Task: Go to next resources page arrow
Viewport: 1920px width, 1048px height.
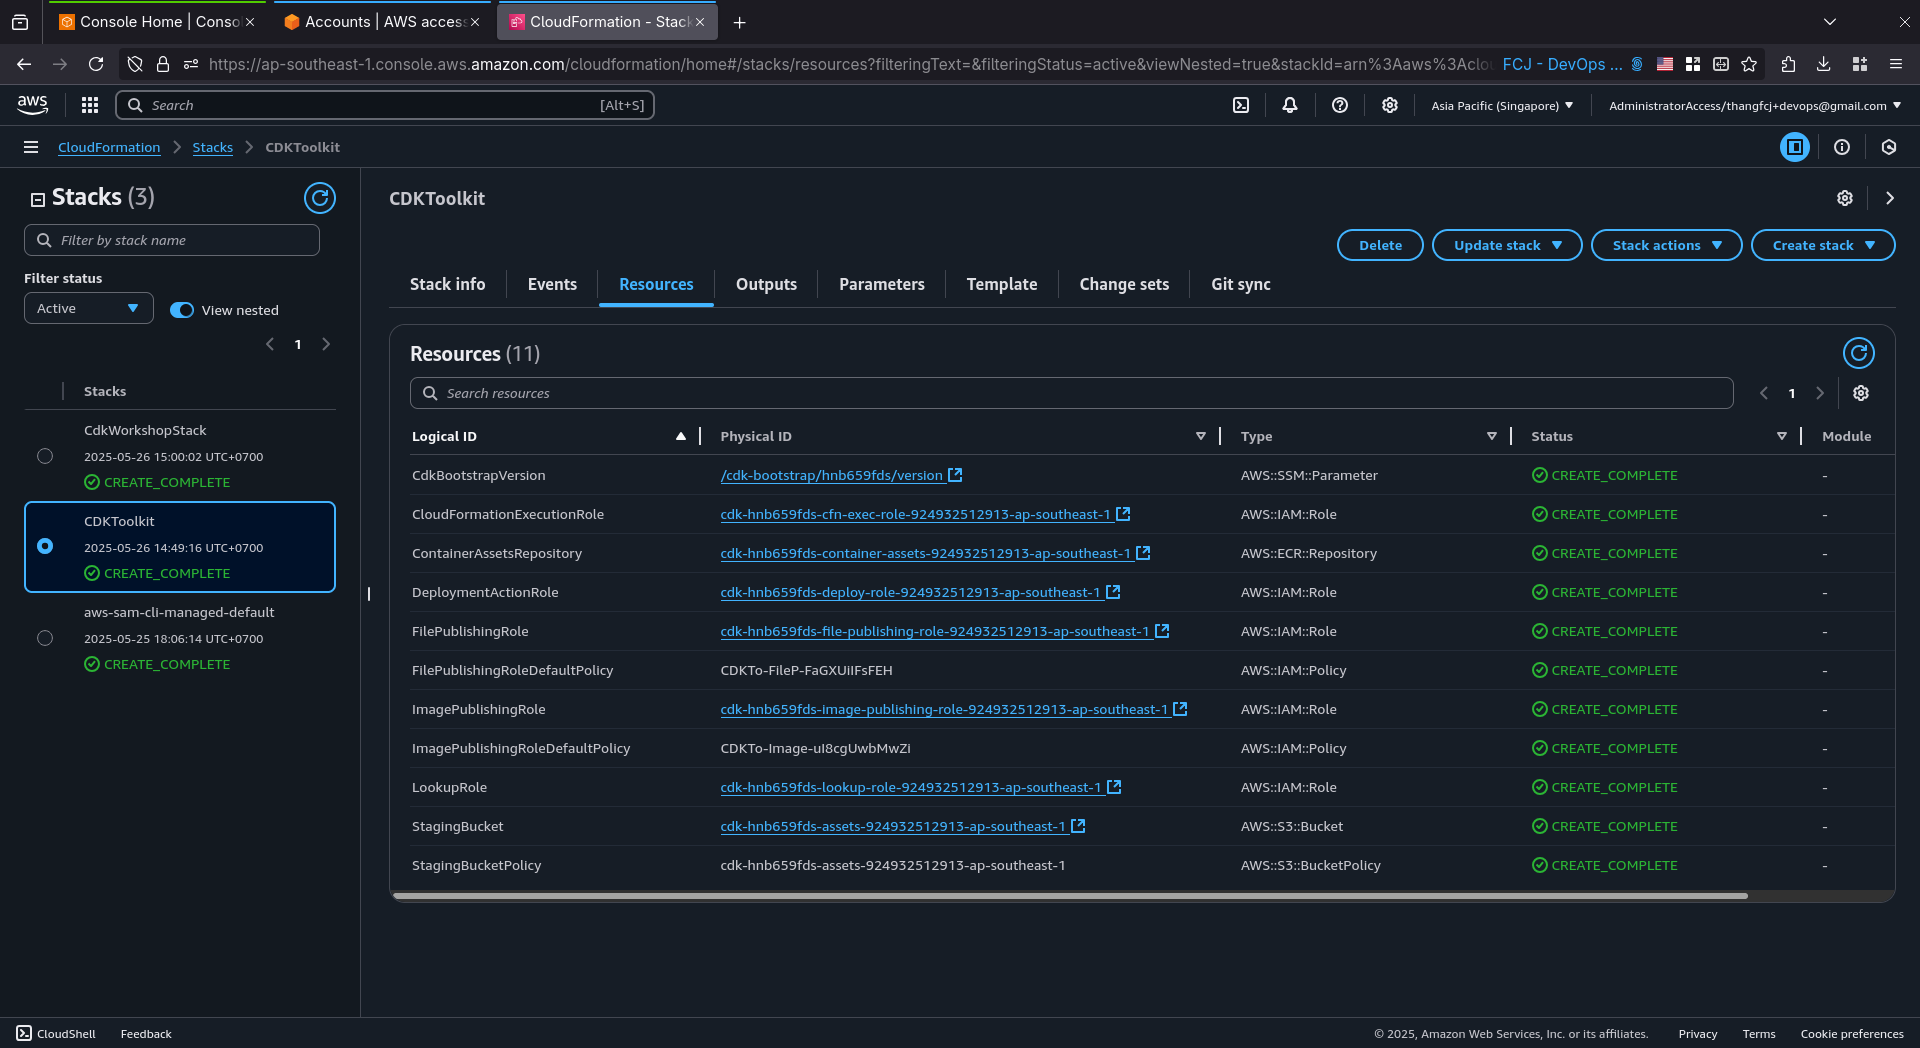Action: [1820, 393]
